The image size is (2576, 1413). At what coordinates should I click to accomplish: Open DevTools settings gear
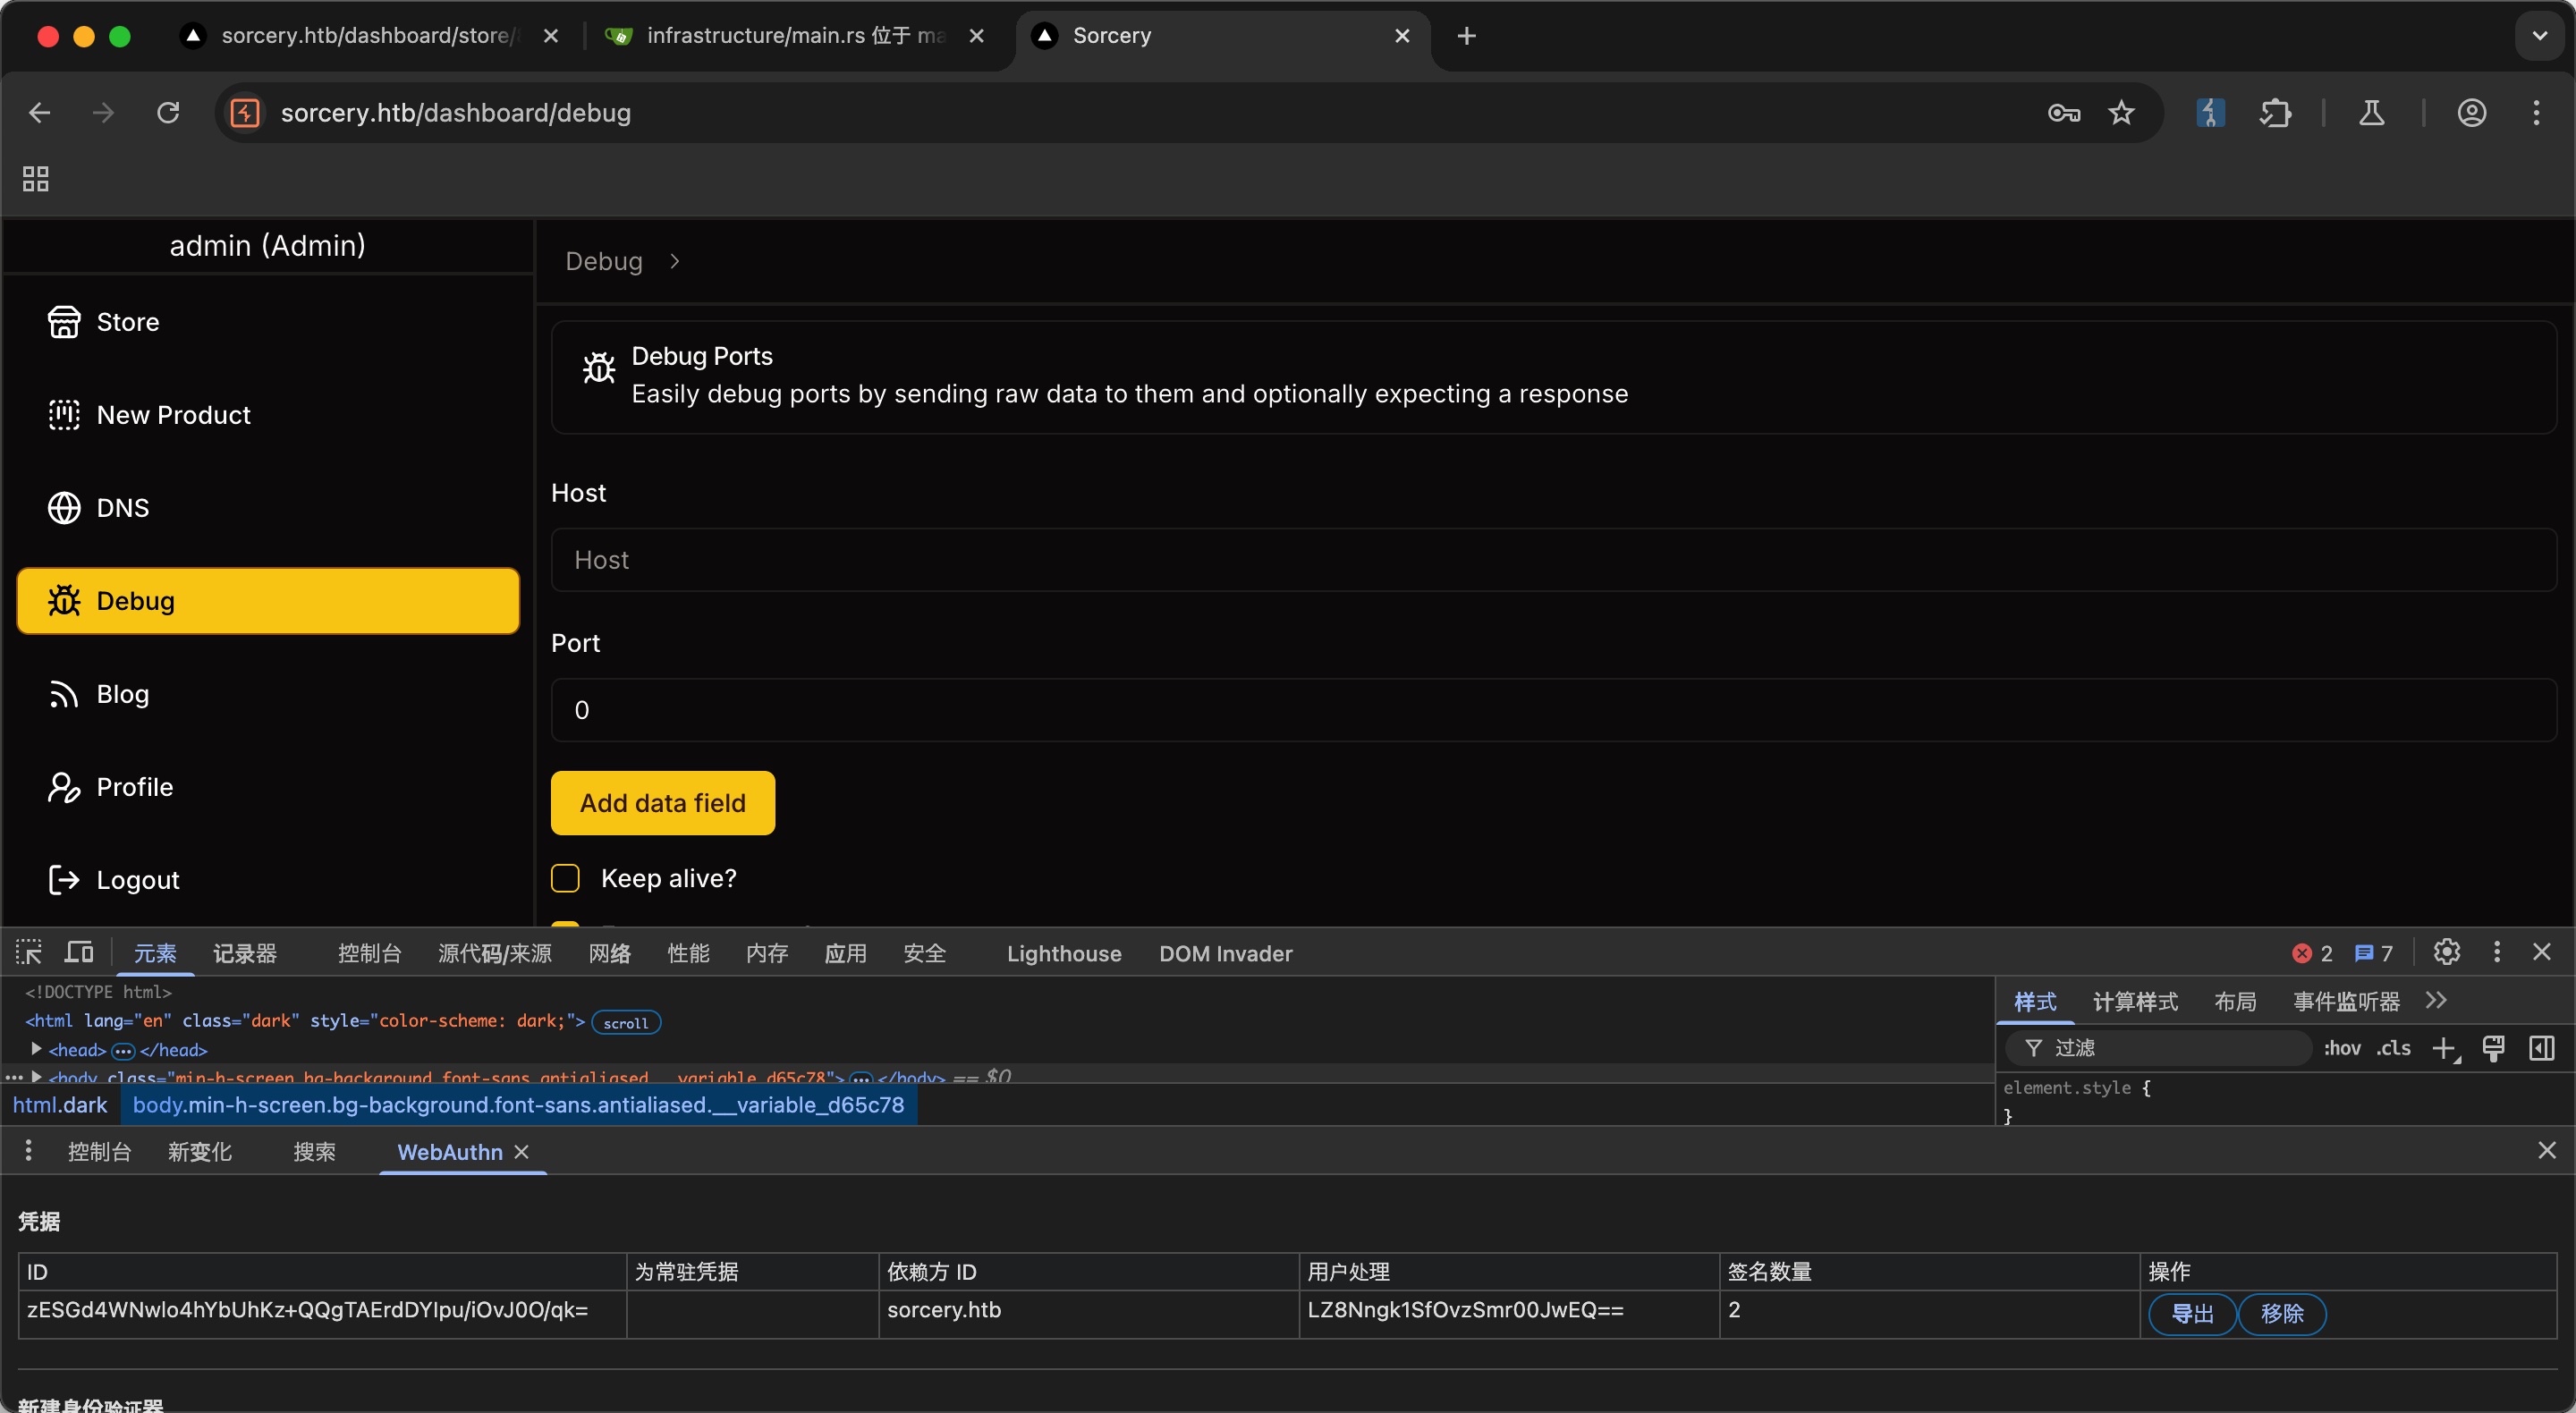coord(2446,953)
